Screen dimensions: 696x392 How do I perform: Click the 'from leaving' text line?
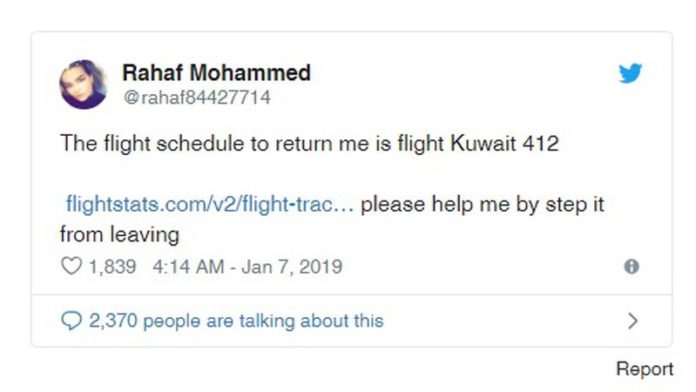pyautogui.click(x=120, y=234)
